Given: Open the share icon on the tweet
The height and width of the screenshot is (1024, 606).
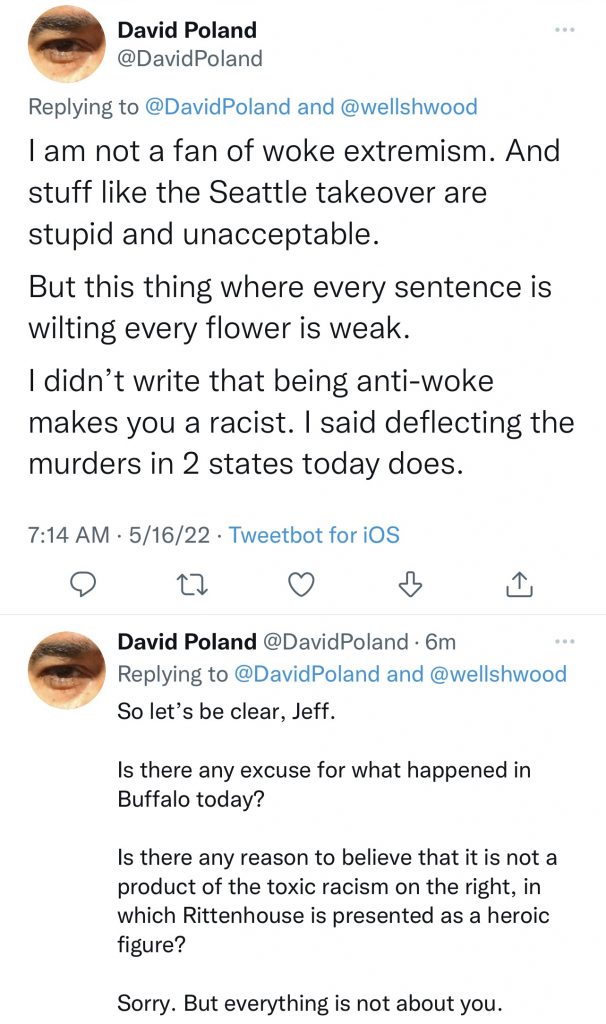Looking at the screenshot, I should 518,584.
